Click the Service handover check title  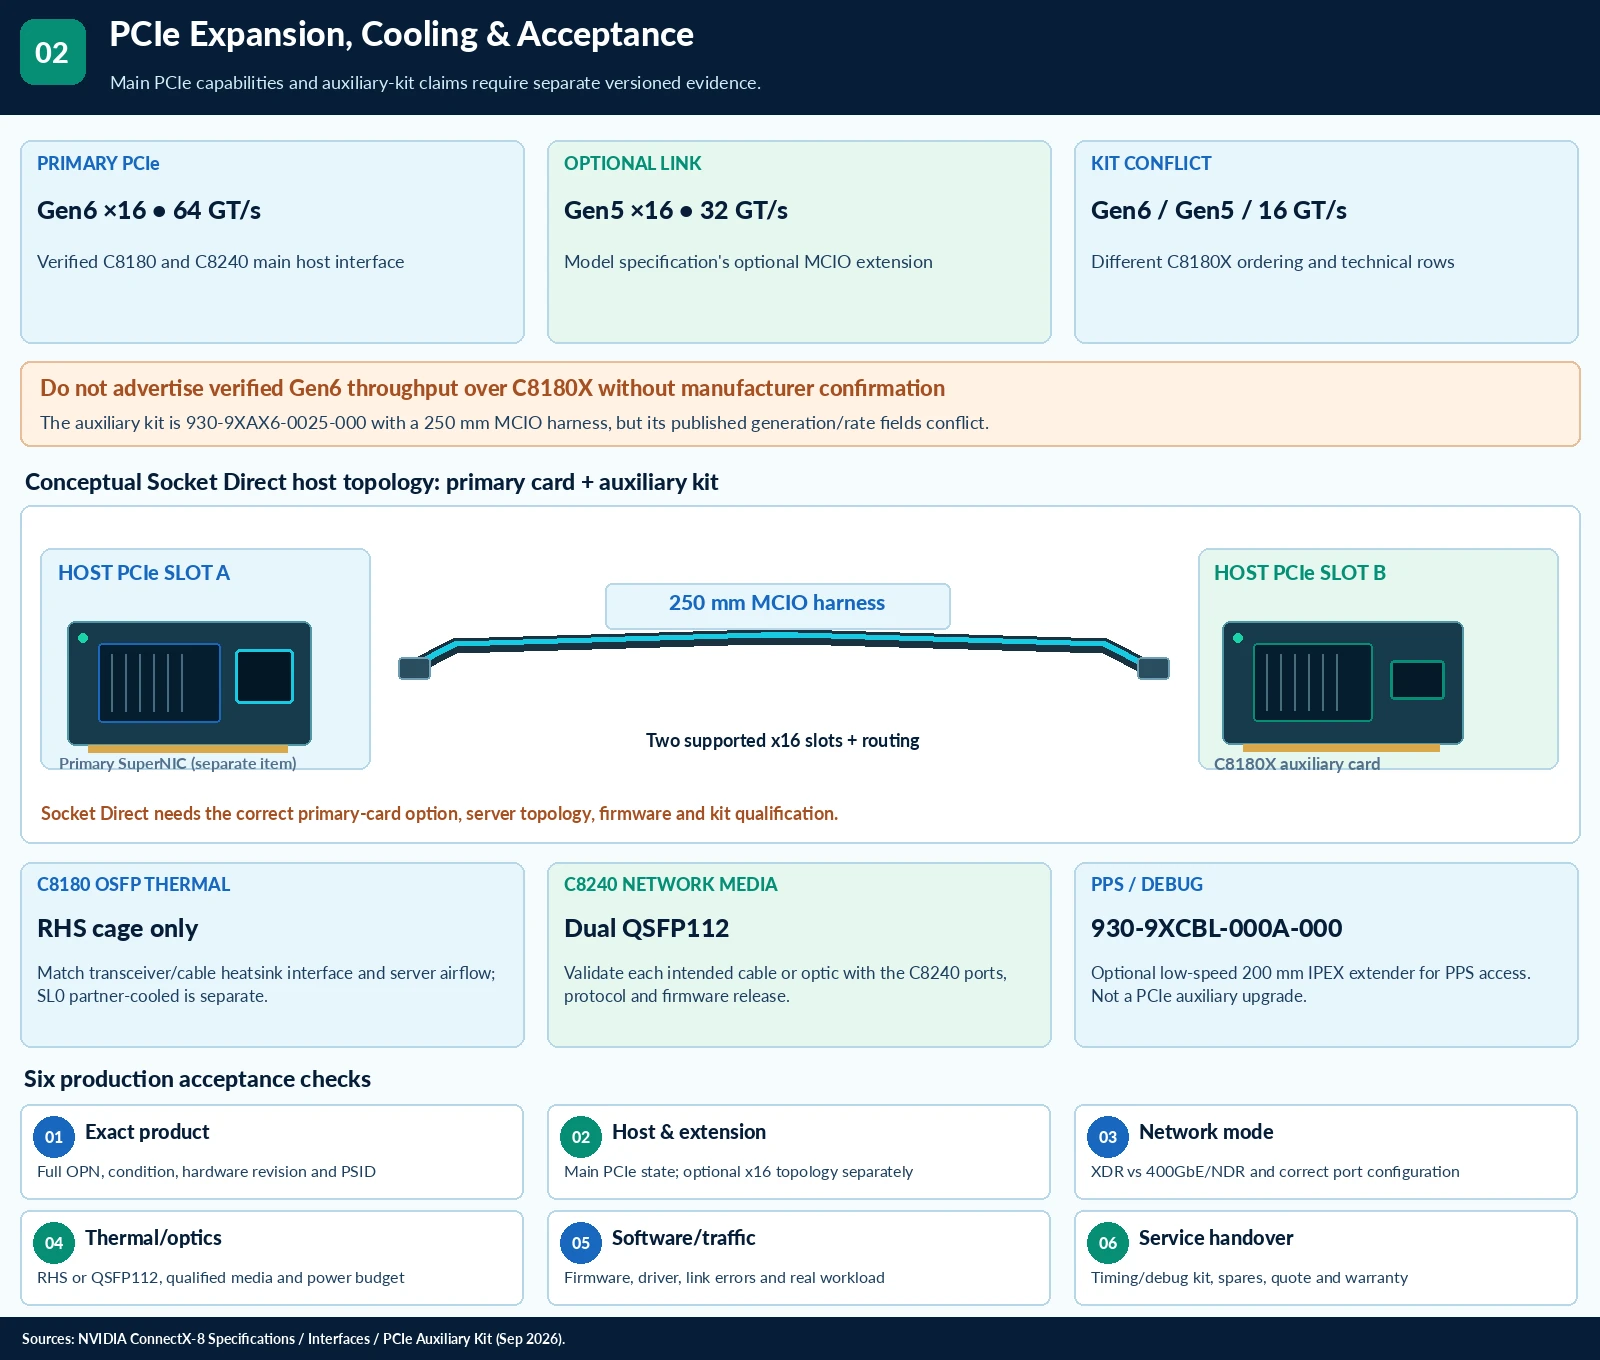point(1216,1238)
